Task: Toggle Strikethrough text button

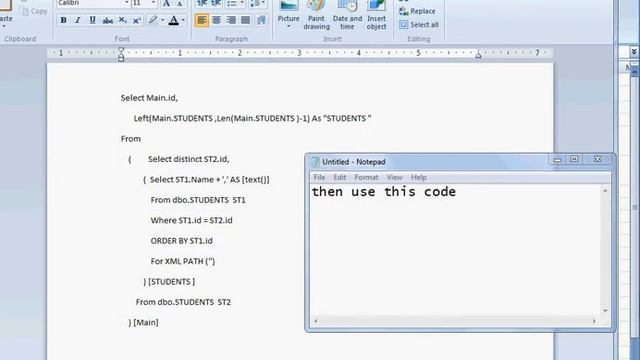Action: [107, 20]
